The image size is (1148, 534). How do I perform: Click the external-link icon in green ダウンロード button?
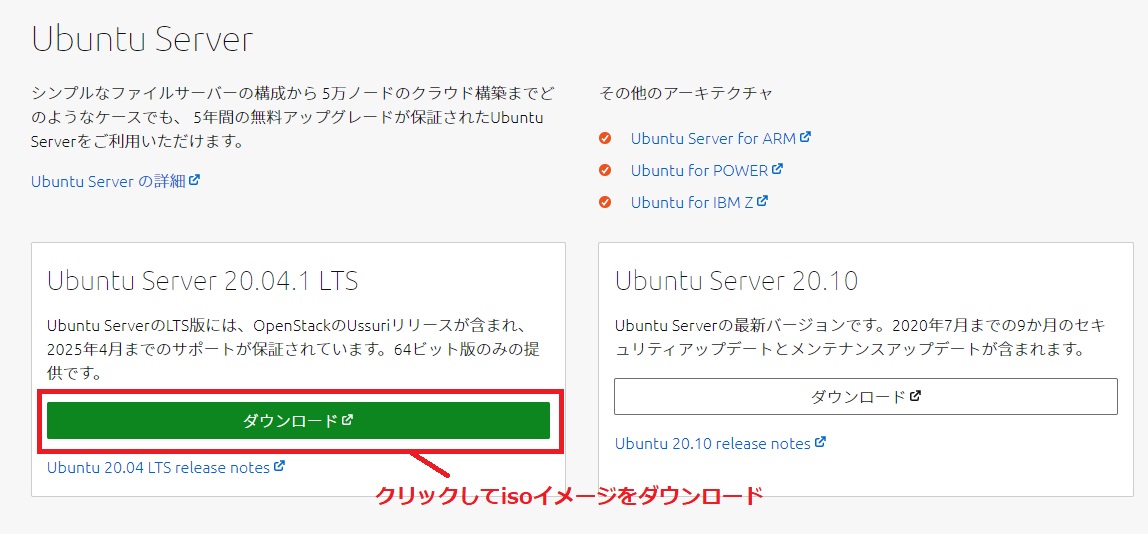(x=348, y=420)
